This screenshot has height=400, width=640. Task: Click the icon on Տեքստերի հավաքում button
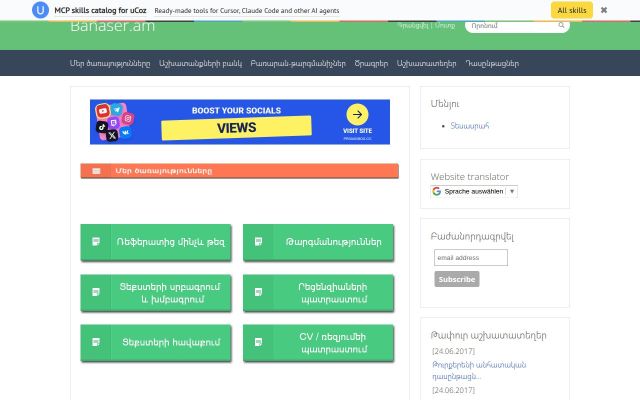[96, 342]
